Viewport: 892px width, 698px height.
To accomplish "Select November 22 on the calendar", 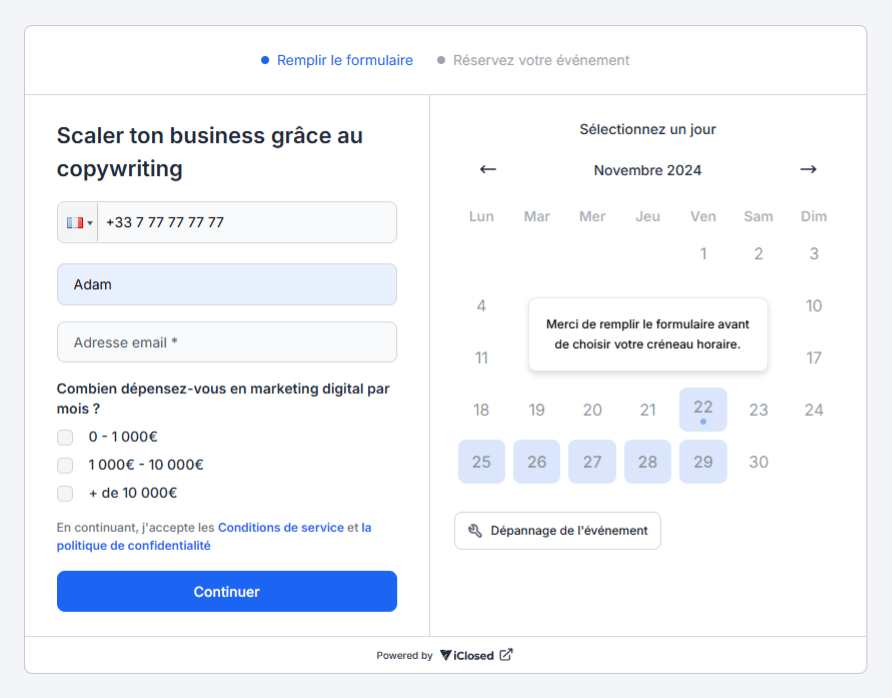I will click(x=703, y=409).
